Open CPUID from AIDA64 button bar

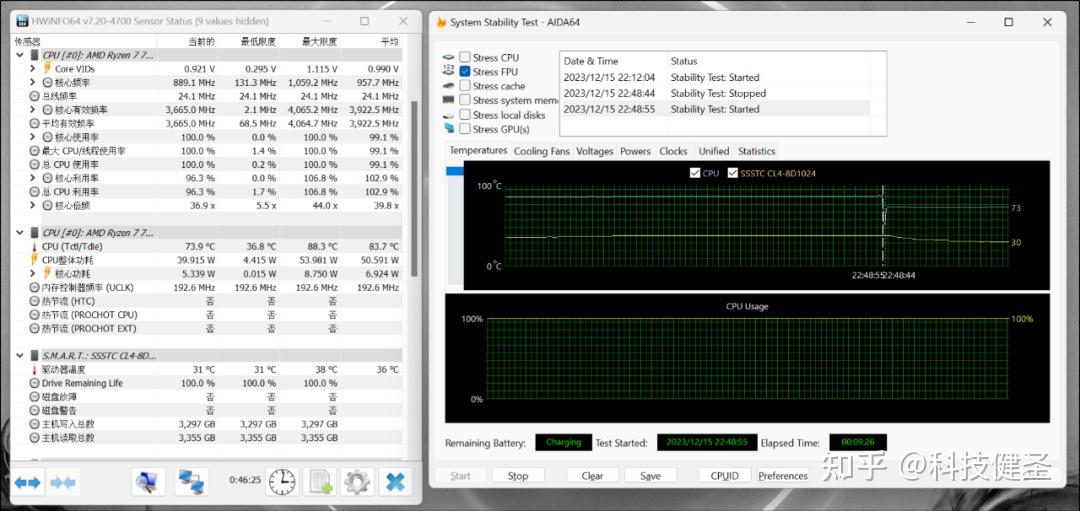pos(725,475)
